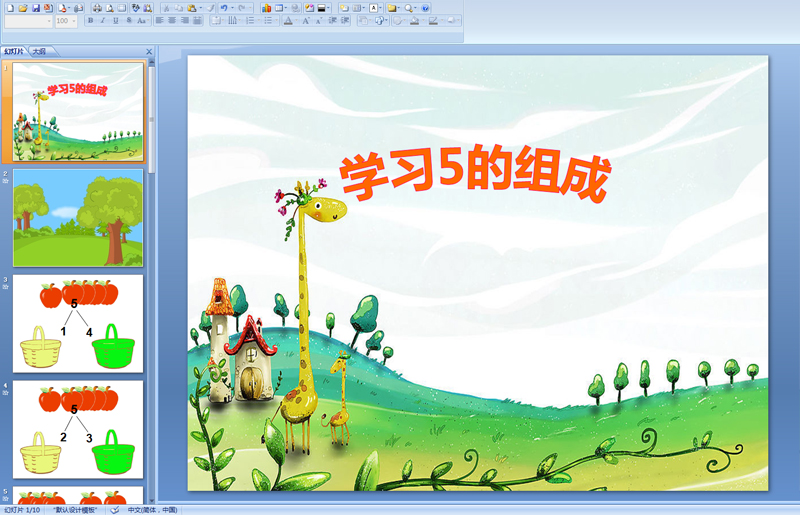This screenshot has height=515, width=800.
Task: Open the font name combo box
Action: click(x=29, y=21)
